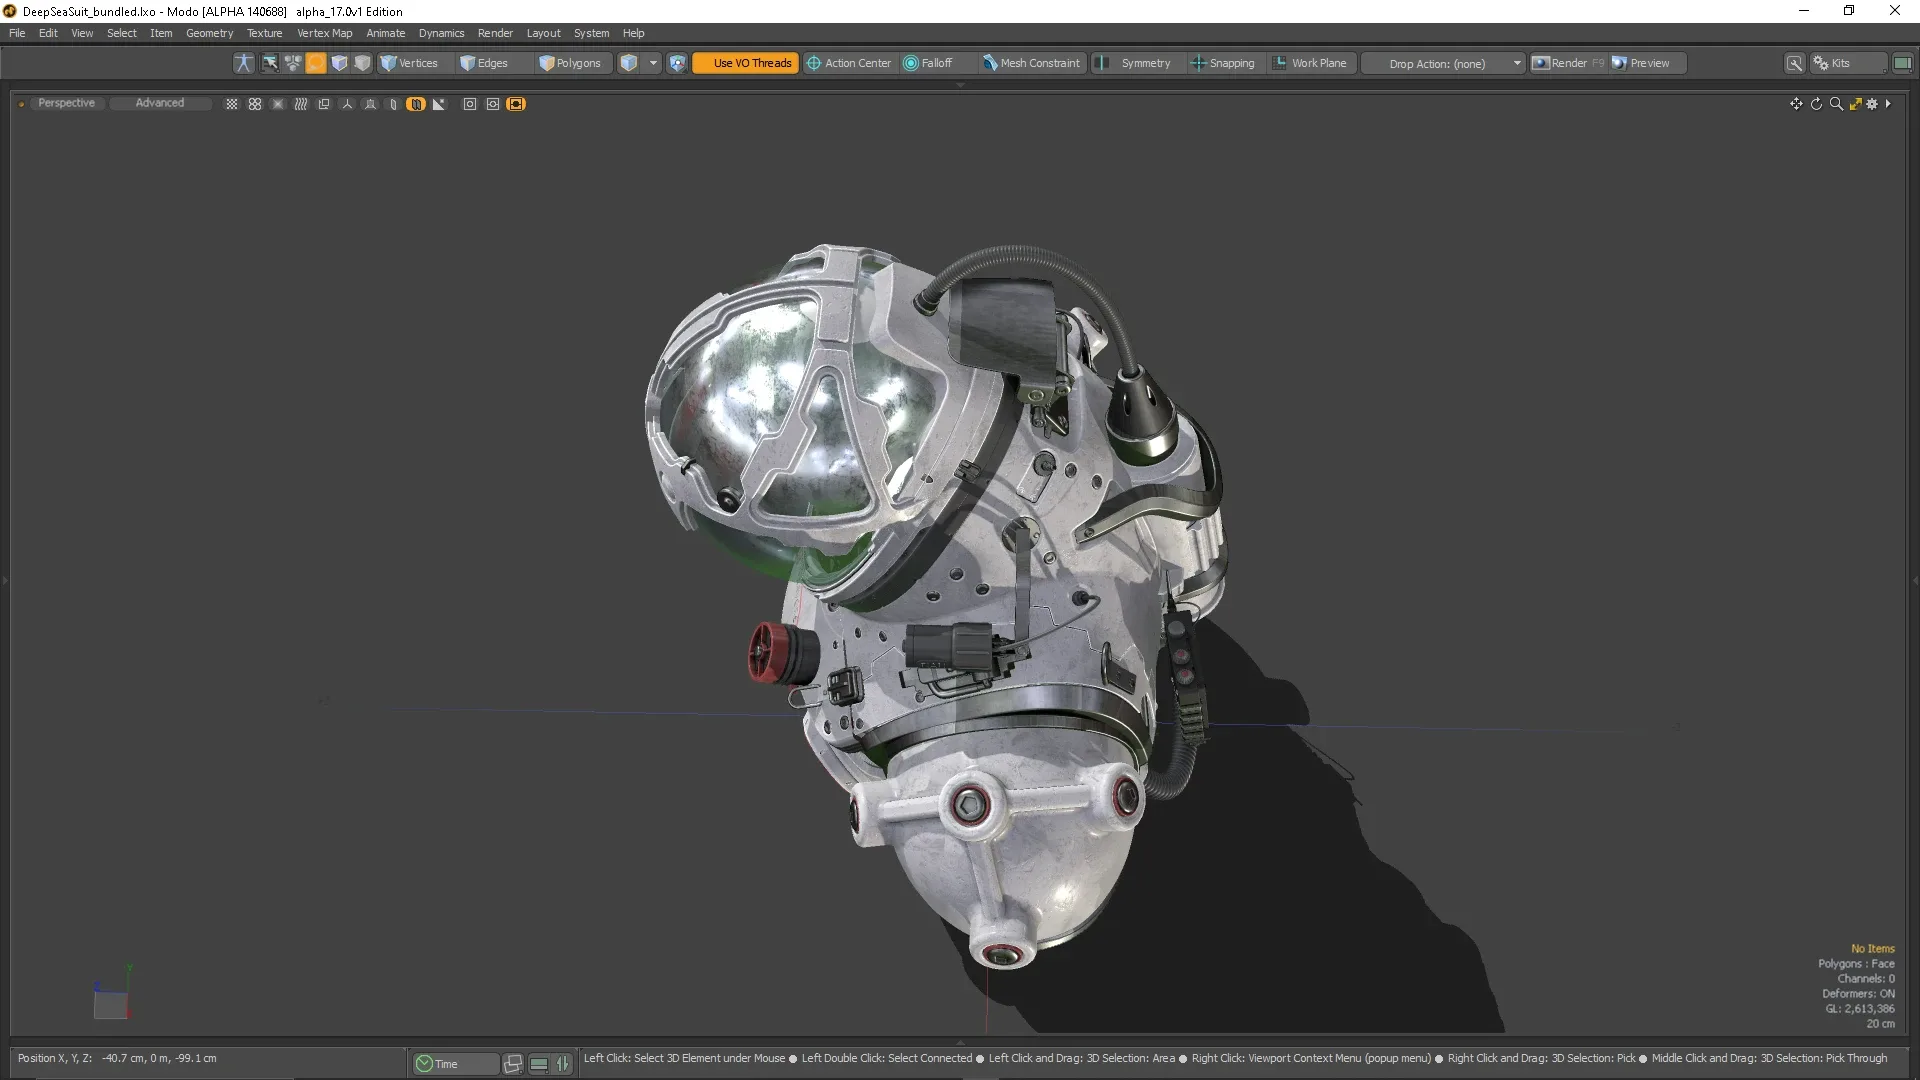Image resolution: width=1920 pixels, height=1080 pixels.
Task: Open the Advanced shading style dropdown
Action: (160, 103)
